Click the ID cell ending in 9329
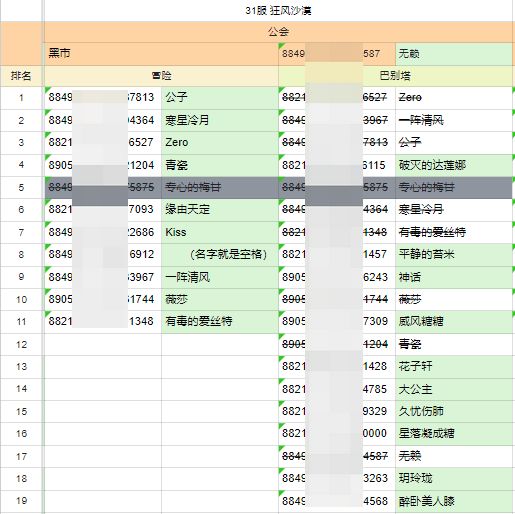This screenshot has height=514, width=515. click(337, 411)
